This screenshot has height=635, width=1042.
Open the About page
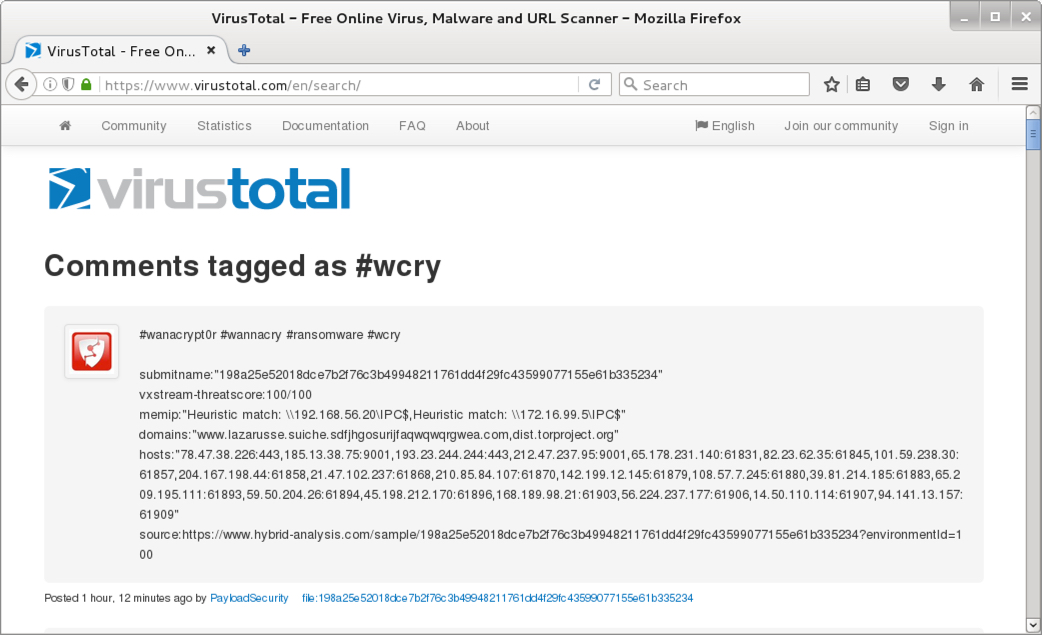[x=472, y=126]
